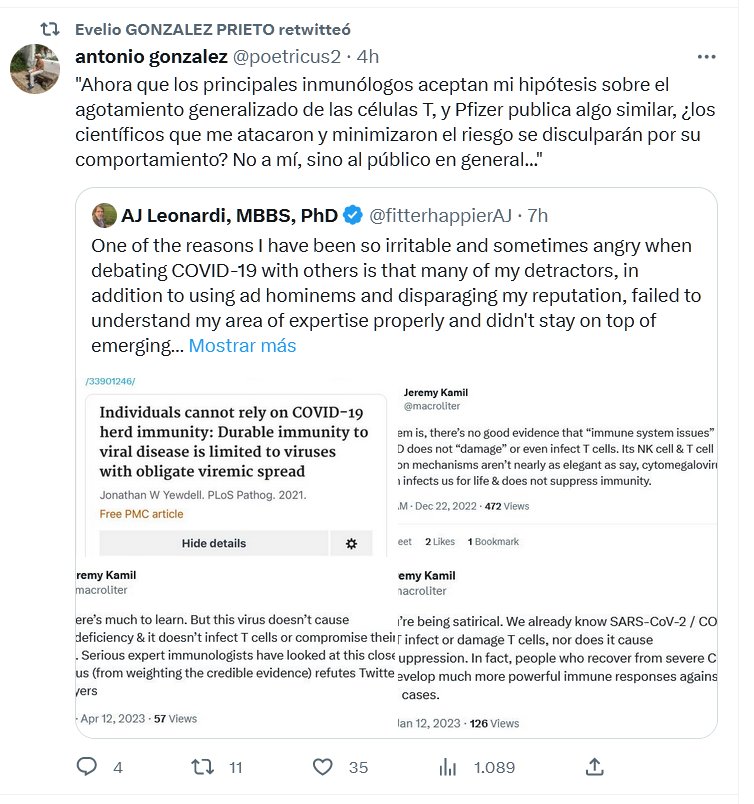Viewport: 754px width, 804px height.
Task: Open the three-dot more options menu
Action: 706,56
